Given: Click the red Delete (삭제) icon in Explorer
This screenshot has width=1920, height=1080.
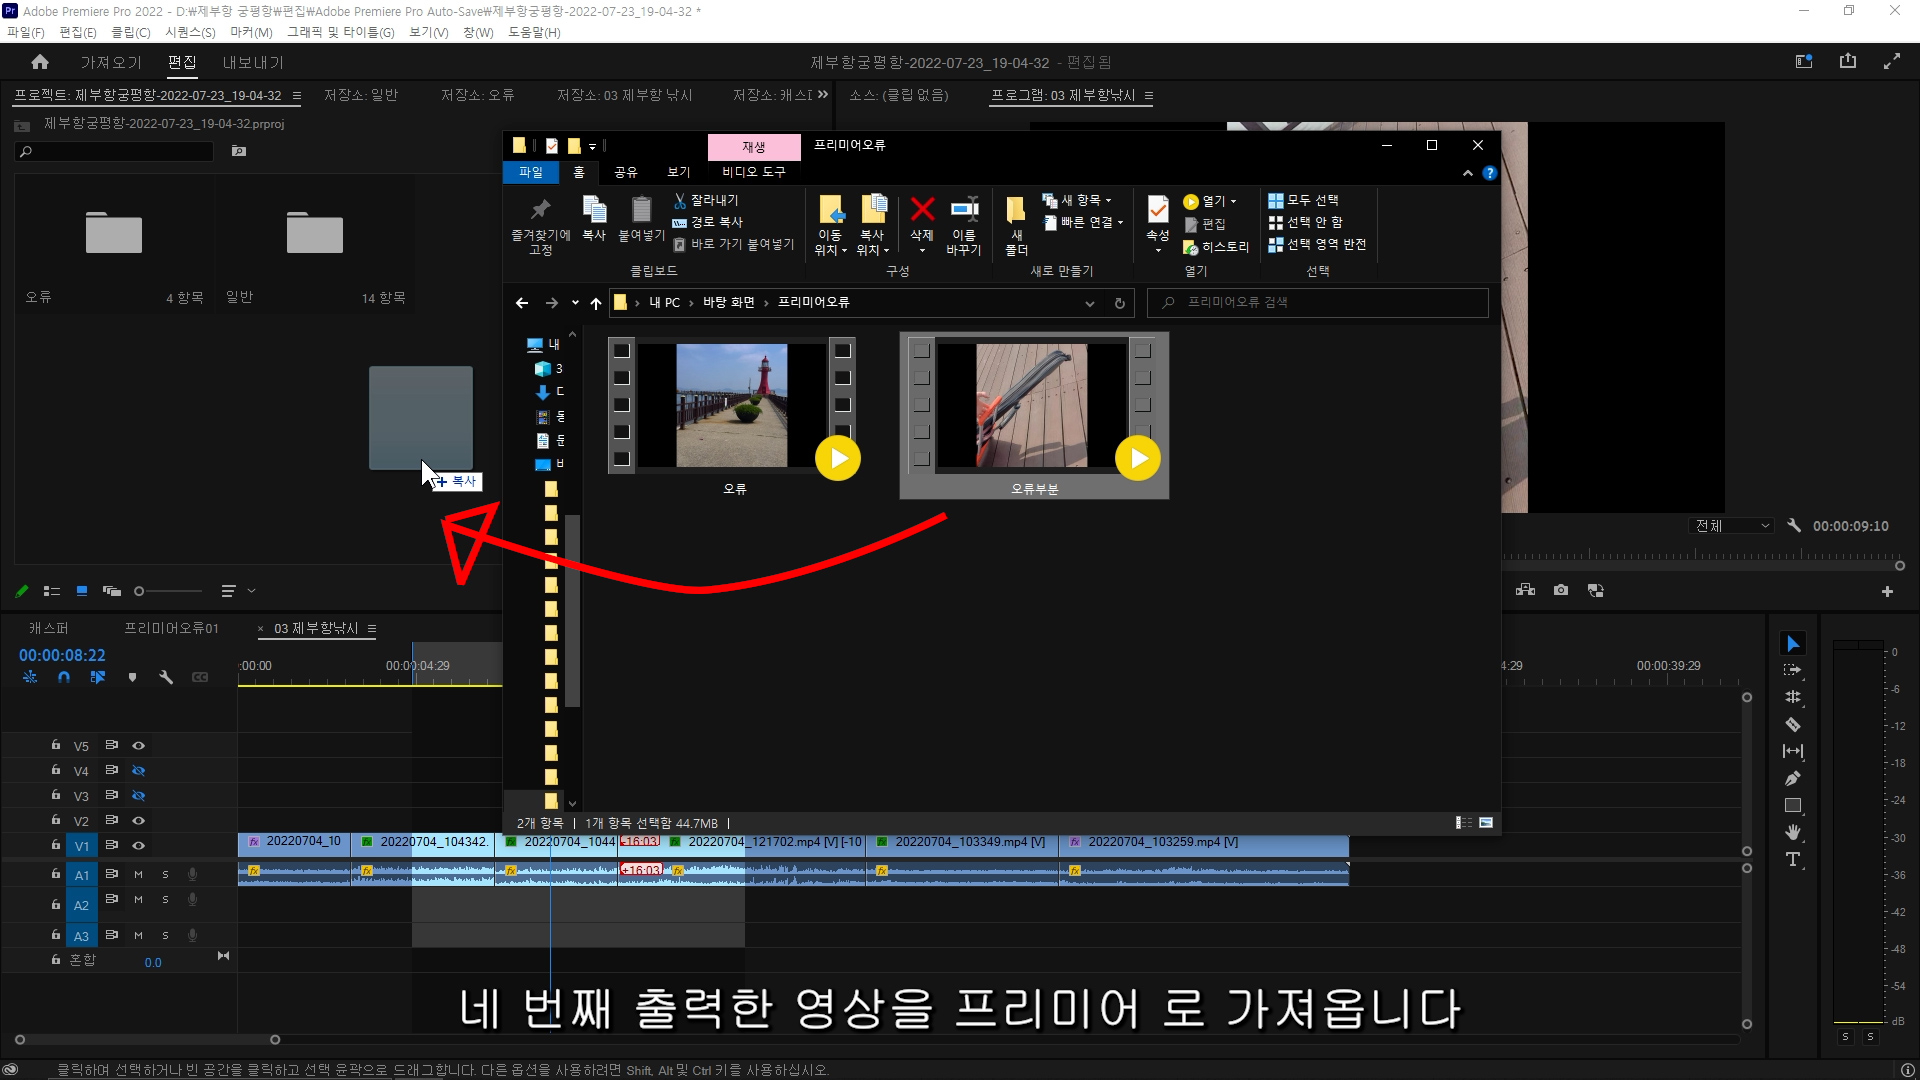Looking at the screenshot, I should click(922, 210).
